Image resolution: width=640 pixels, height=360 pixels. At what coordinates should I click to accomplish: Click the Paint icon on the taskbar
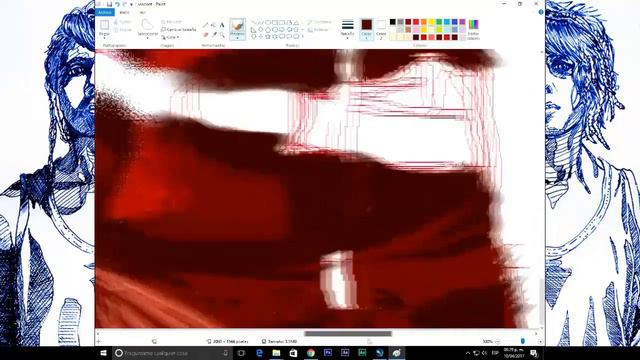point(396,353)
